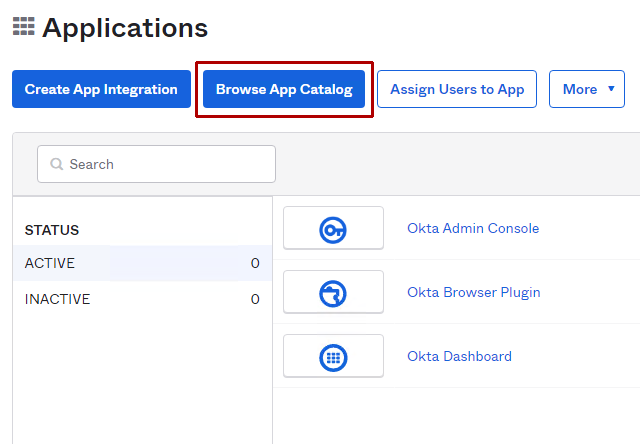This screenshot has height=444, width=640.
Task: Click the STATUS sidebar heading
Action: click(52, 230)
